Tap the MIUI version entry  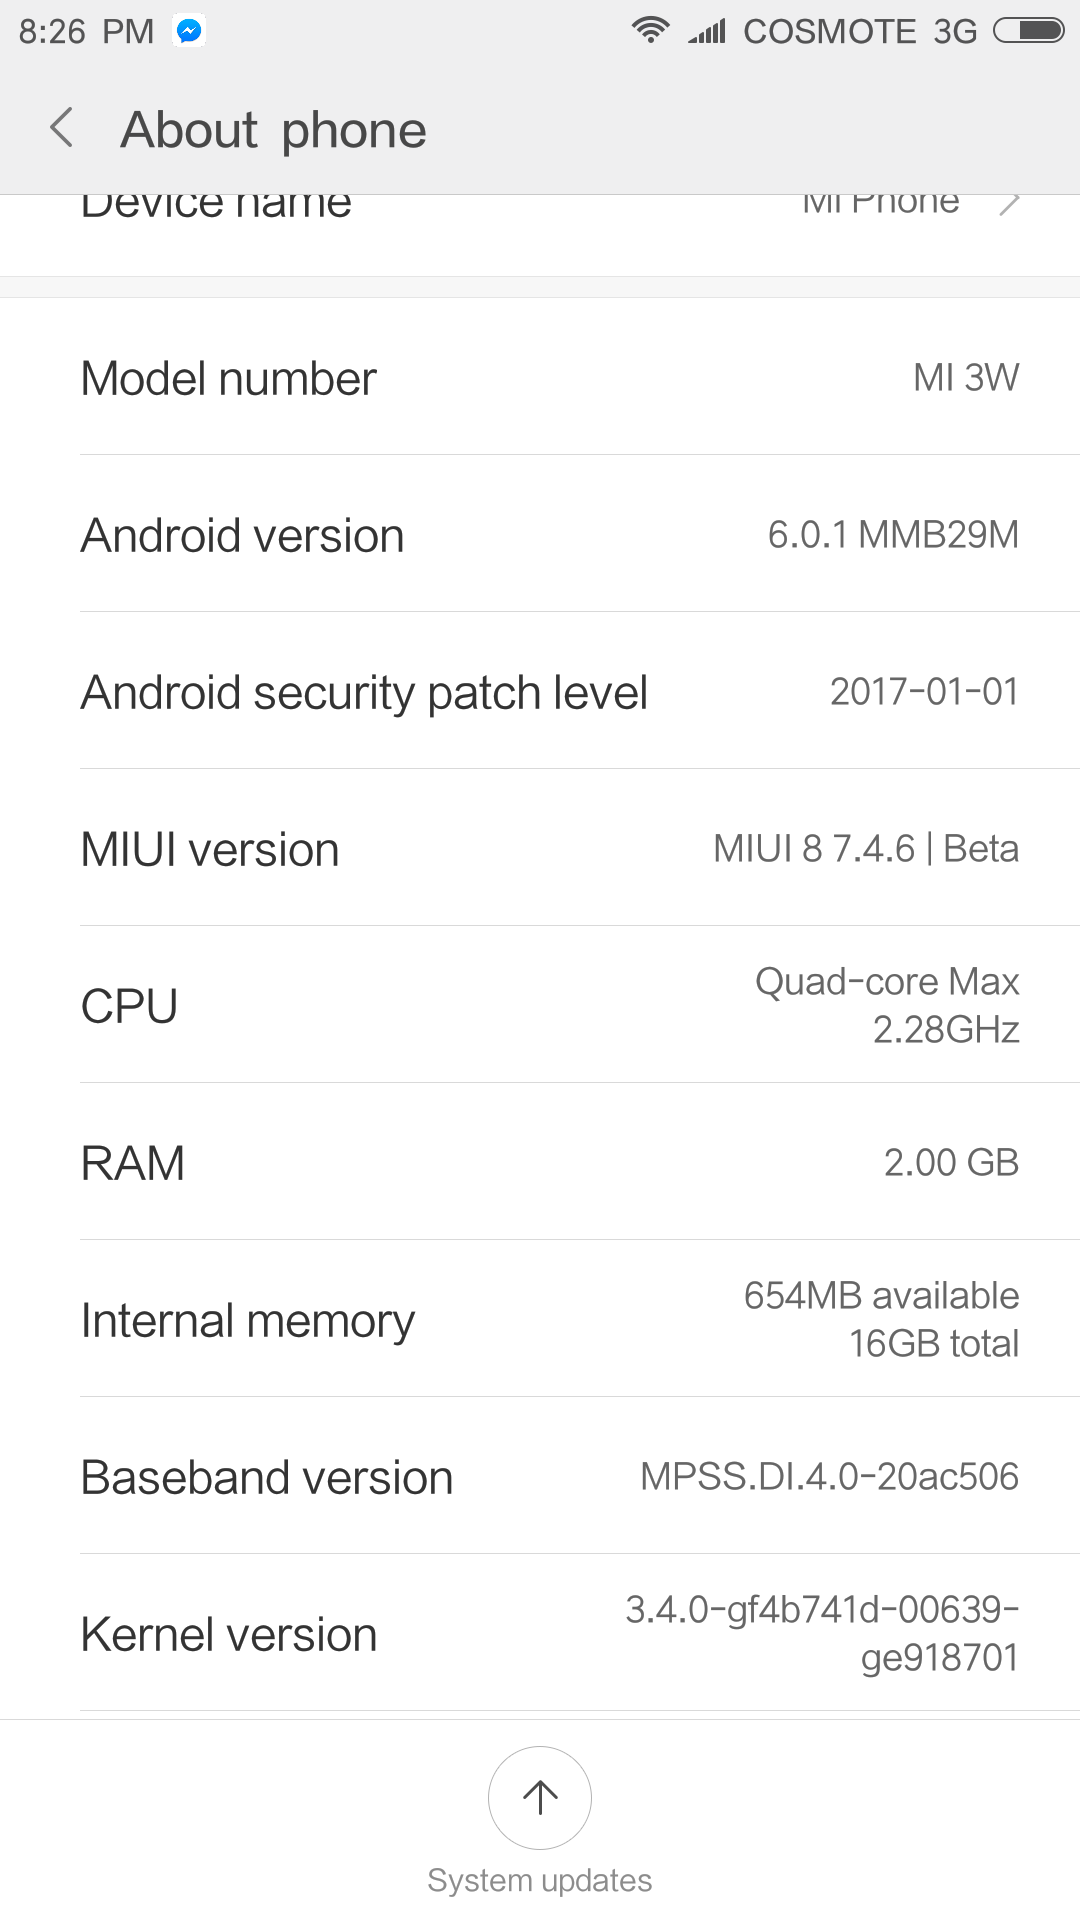coord(540,848)
